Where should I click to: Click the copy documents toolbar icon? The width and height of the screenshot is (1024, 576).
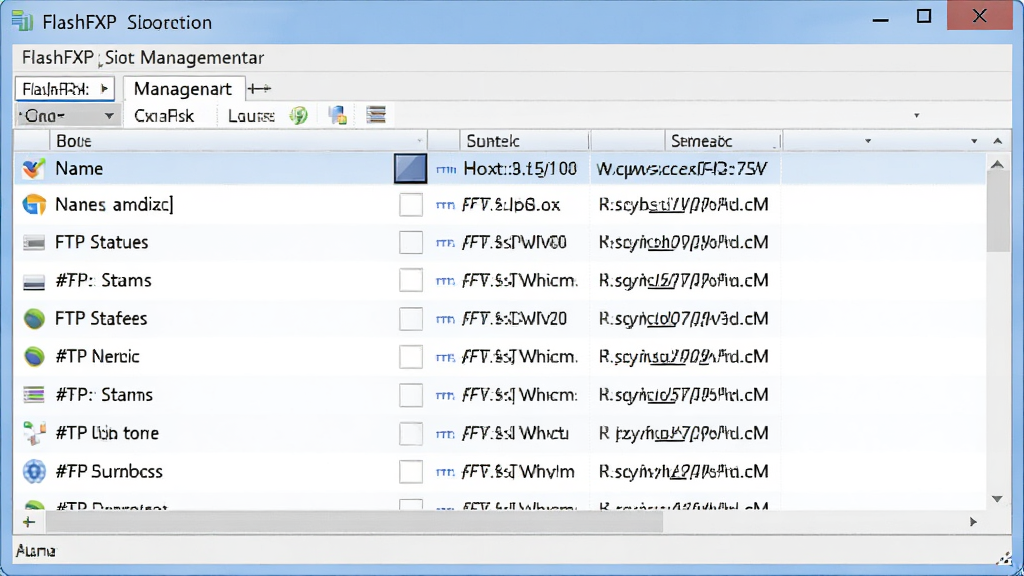click(337, 116)
